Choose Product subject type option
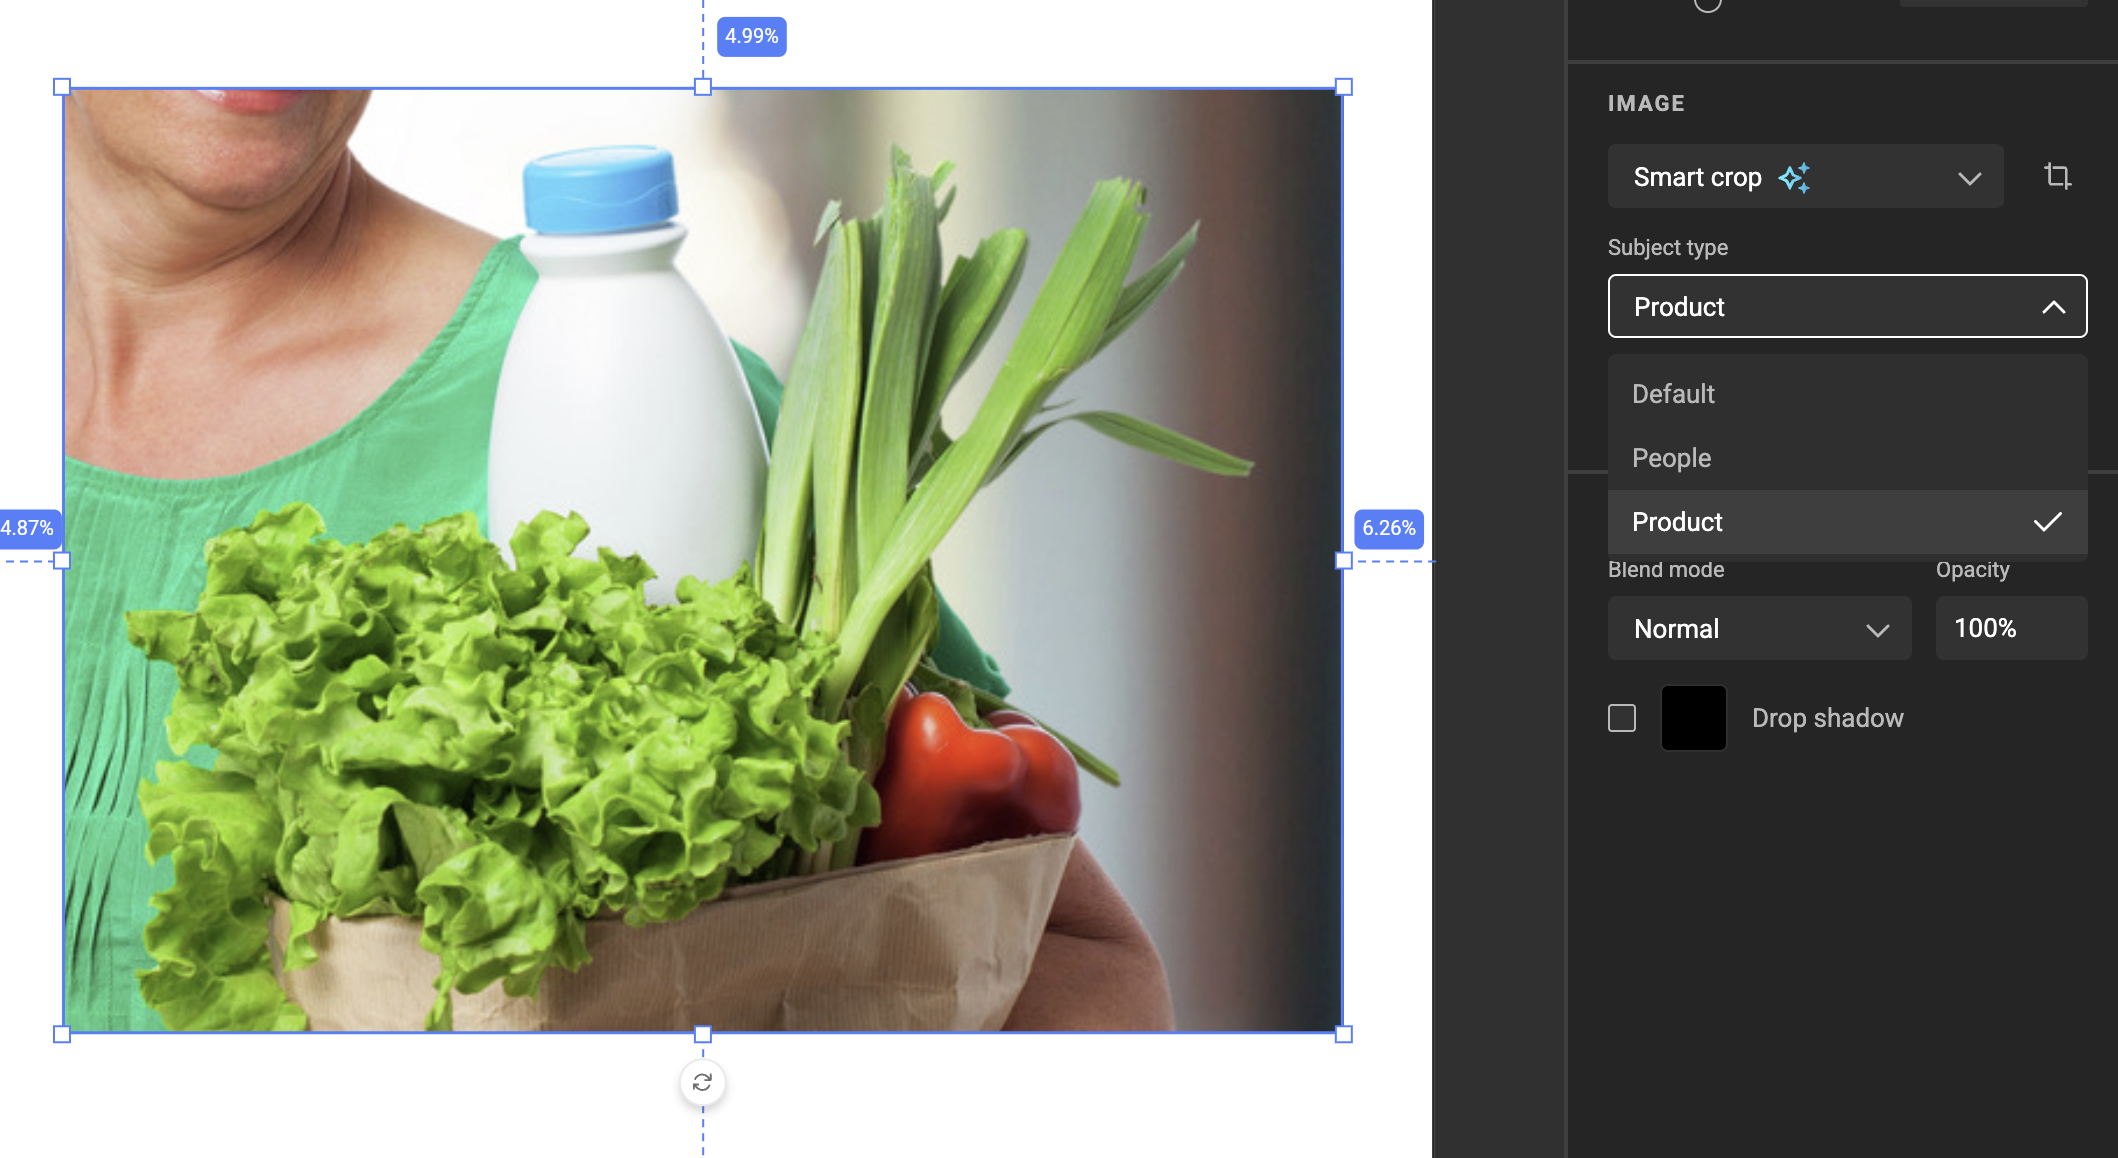The image size is (2118, 1158). click(1847, 522)
